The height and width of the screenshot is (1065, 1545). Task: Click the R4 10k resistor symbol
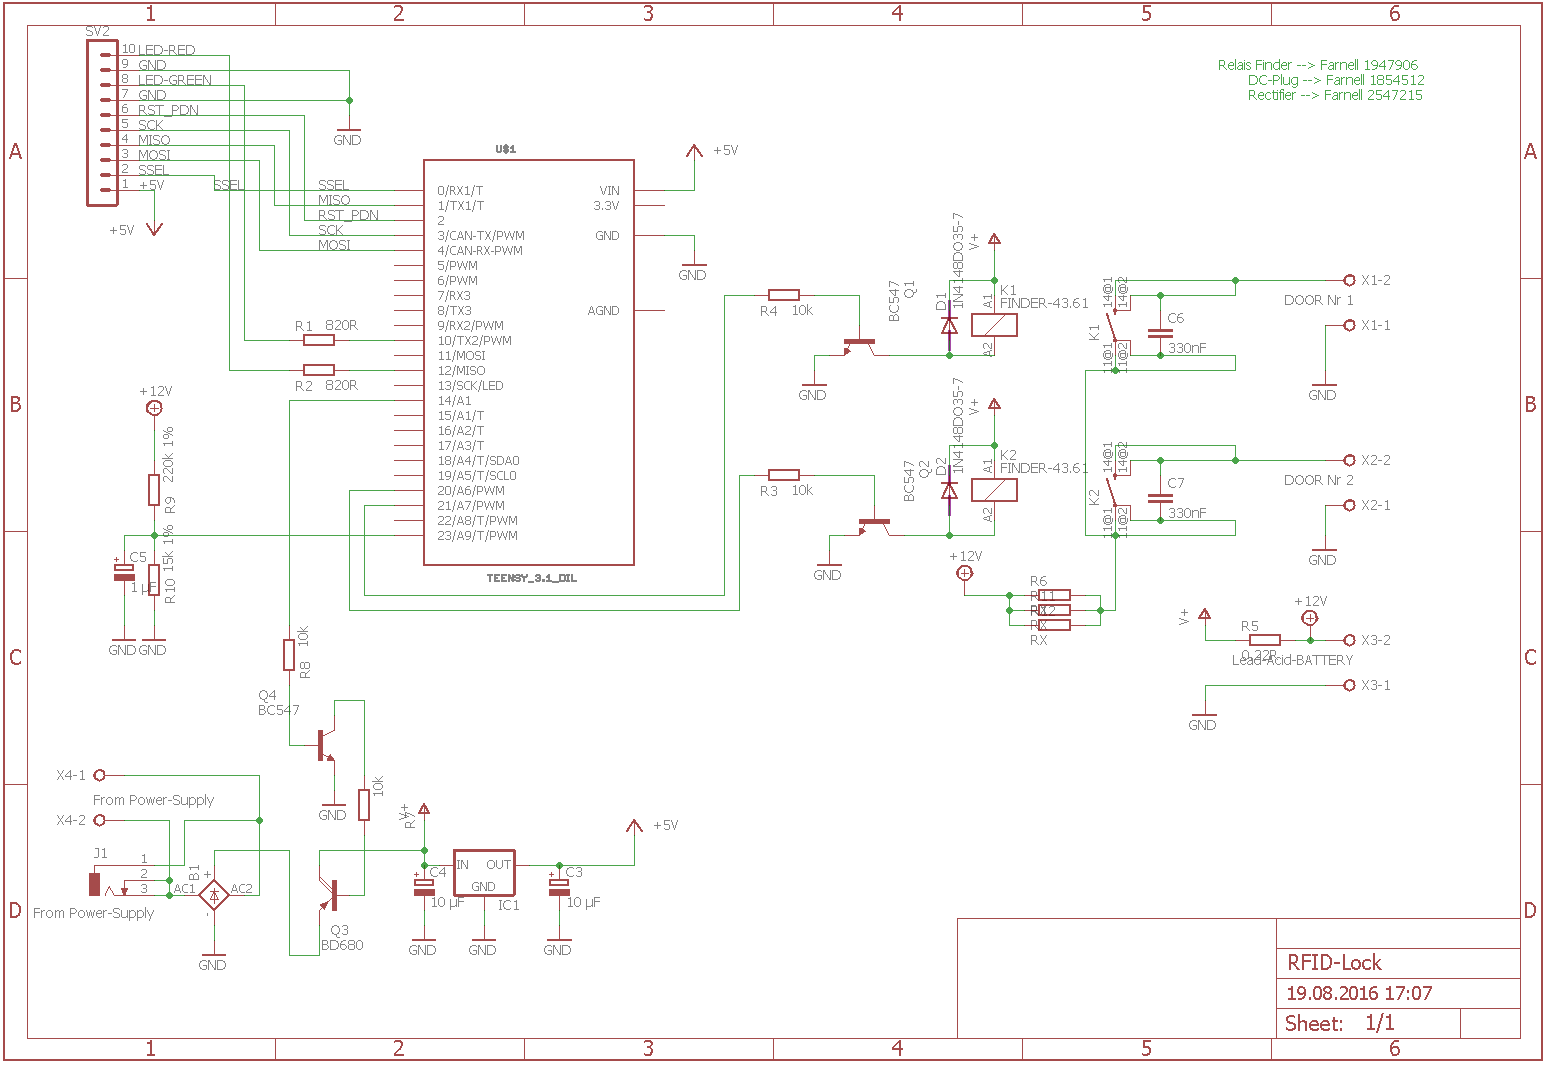[x=784, y=295]
